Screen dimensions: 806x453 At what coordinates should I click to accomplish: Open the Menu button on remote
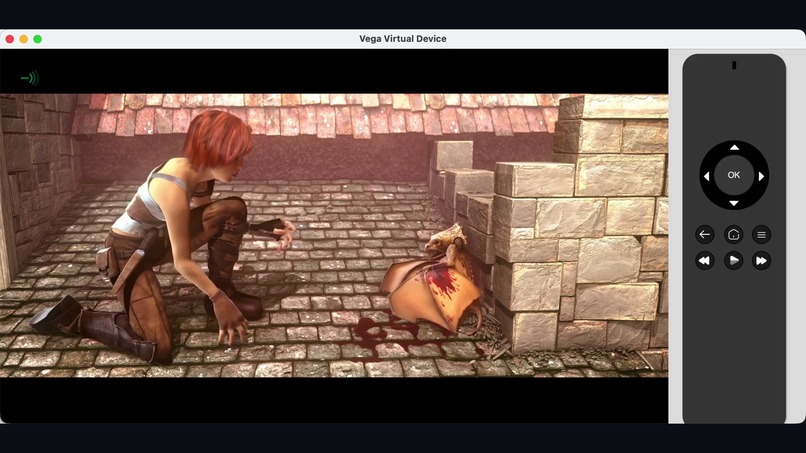761,234
